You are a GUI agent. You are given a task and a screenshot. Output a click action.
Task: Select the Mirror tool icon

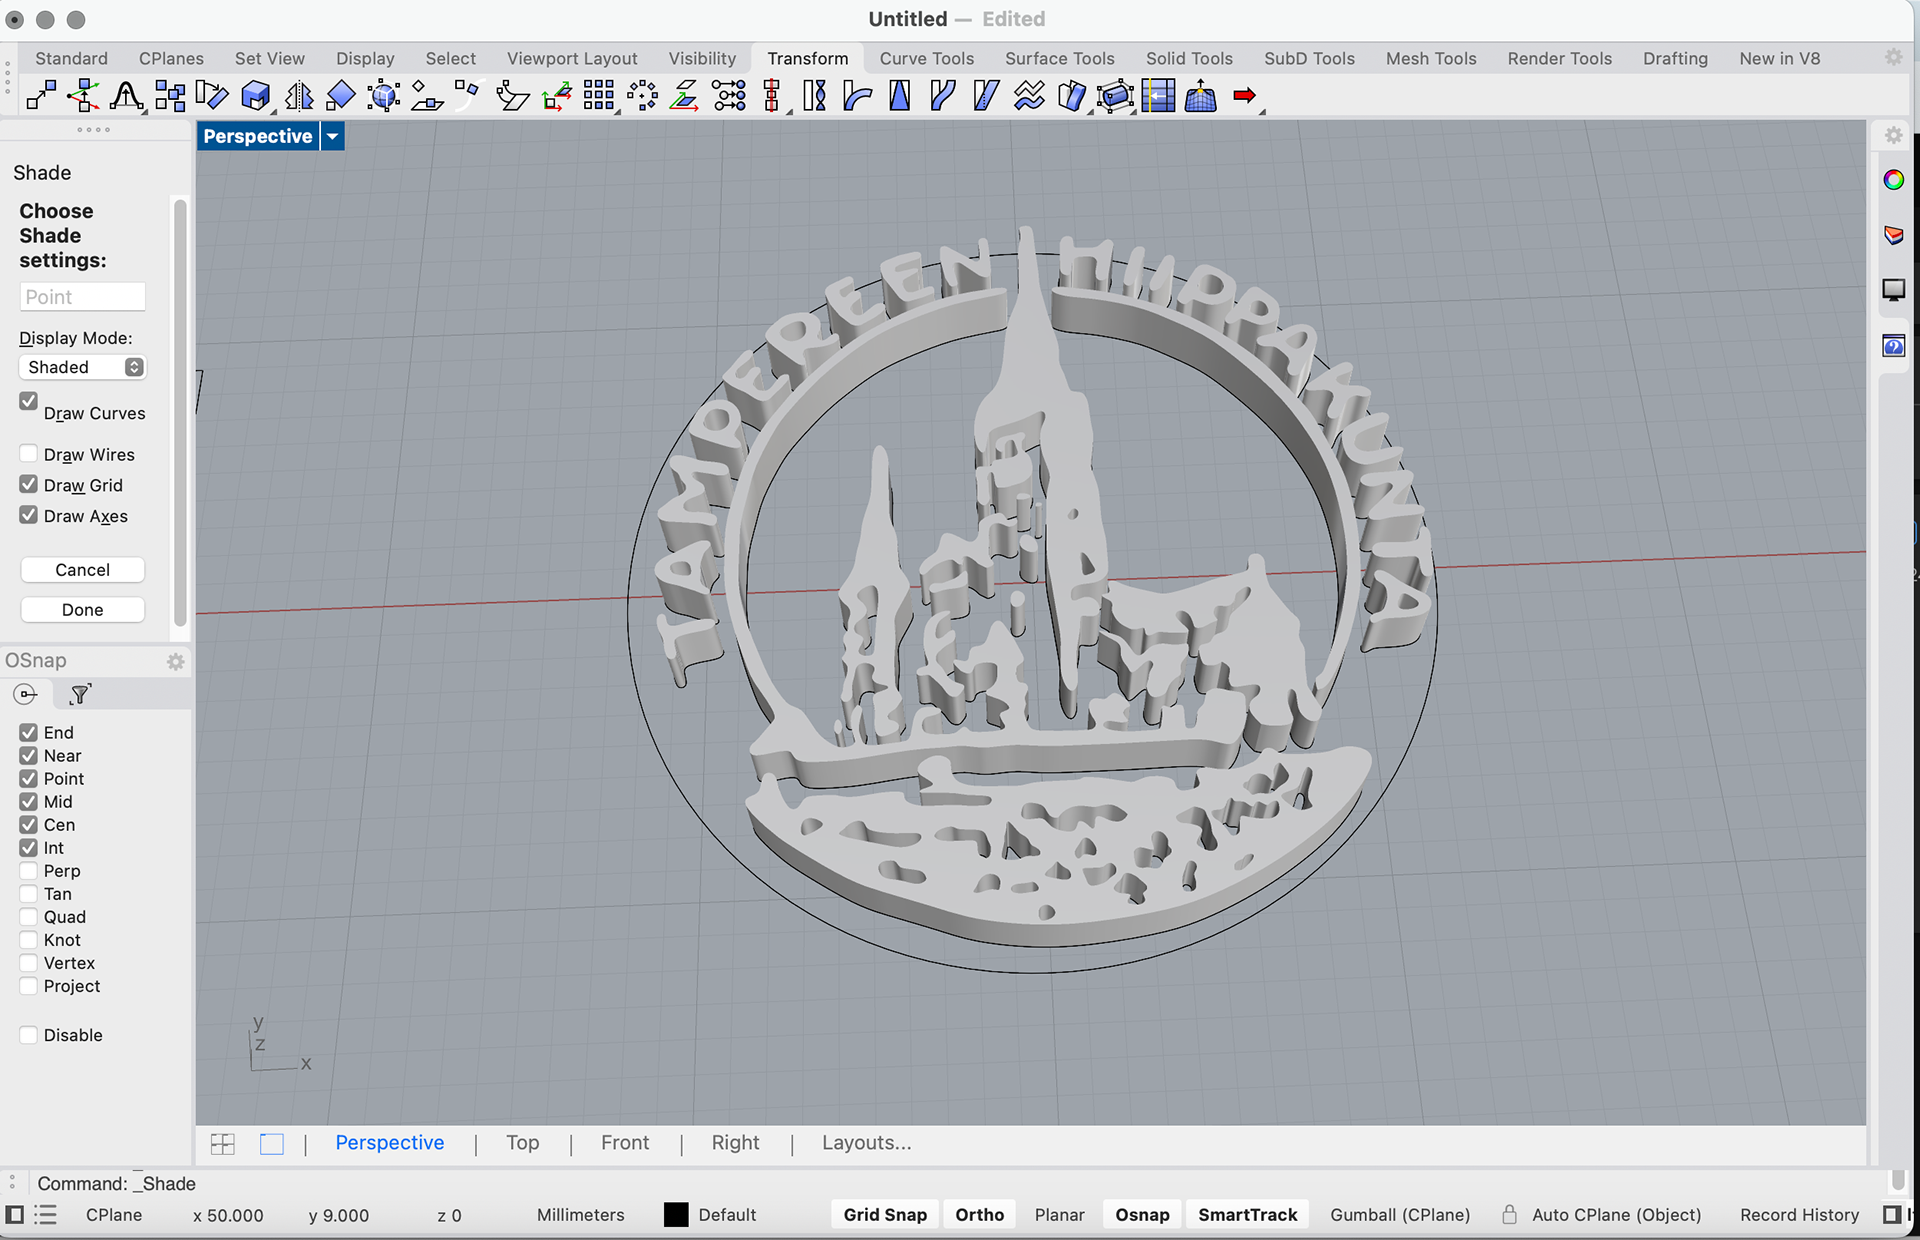298,96
